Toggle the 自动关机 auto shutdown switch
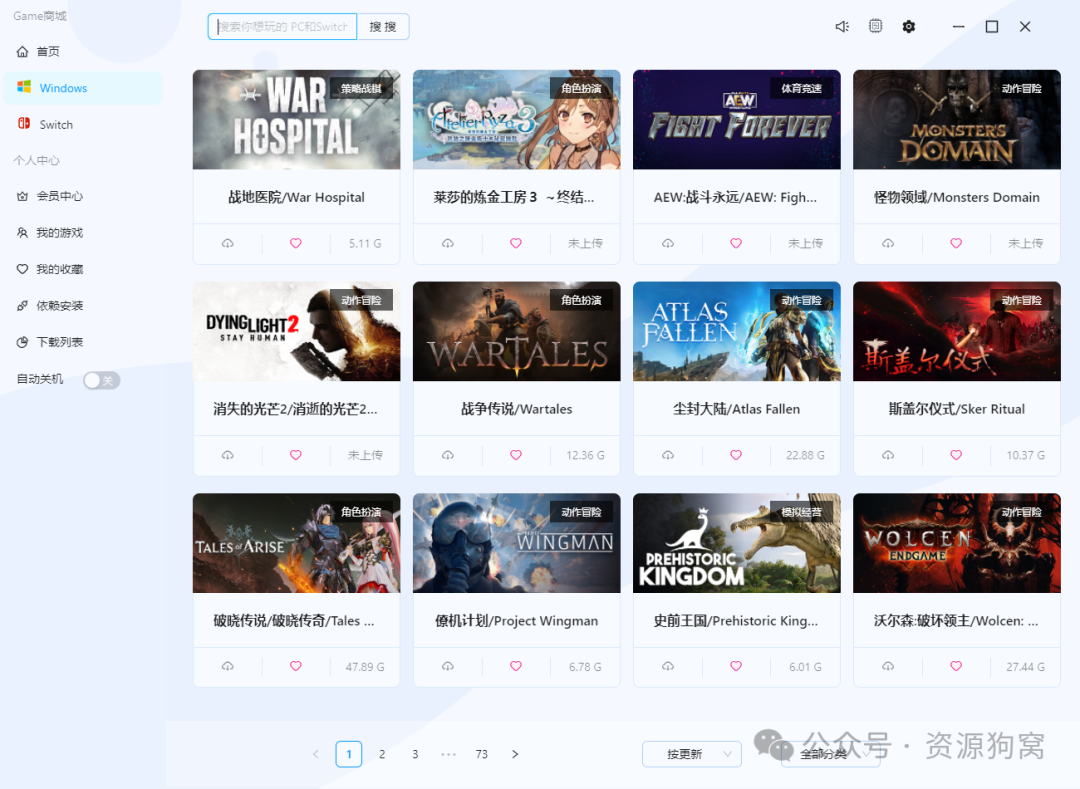Screen dimensions: 1080x789 101,380
